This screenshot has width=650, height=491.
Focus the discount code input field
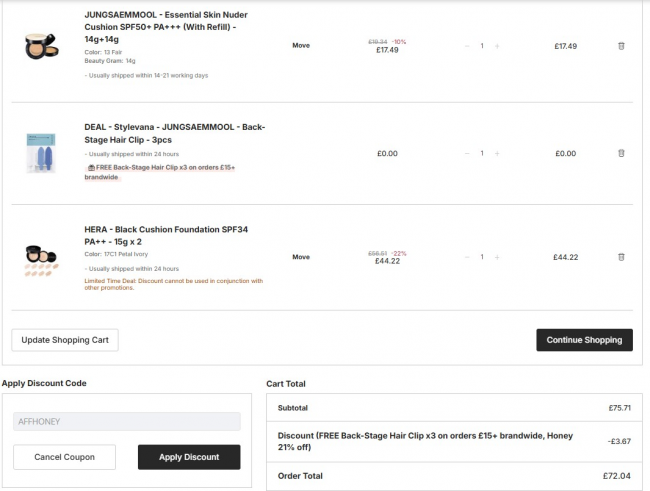coord(127,422)
